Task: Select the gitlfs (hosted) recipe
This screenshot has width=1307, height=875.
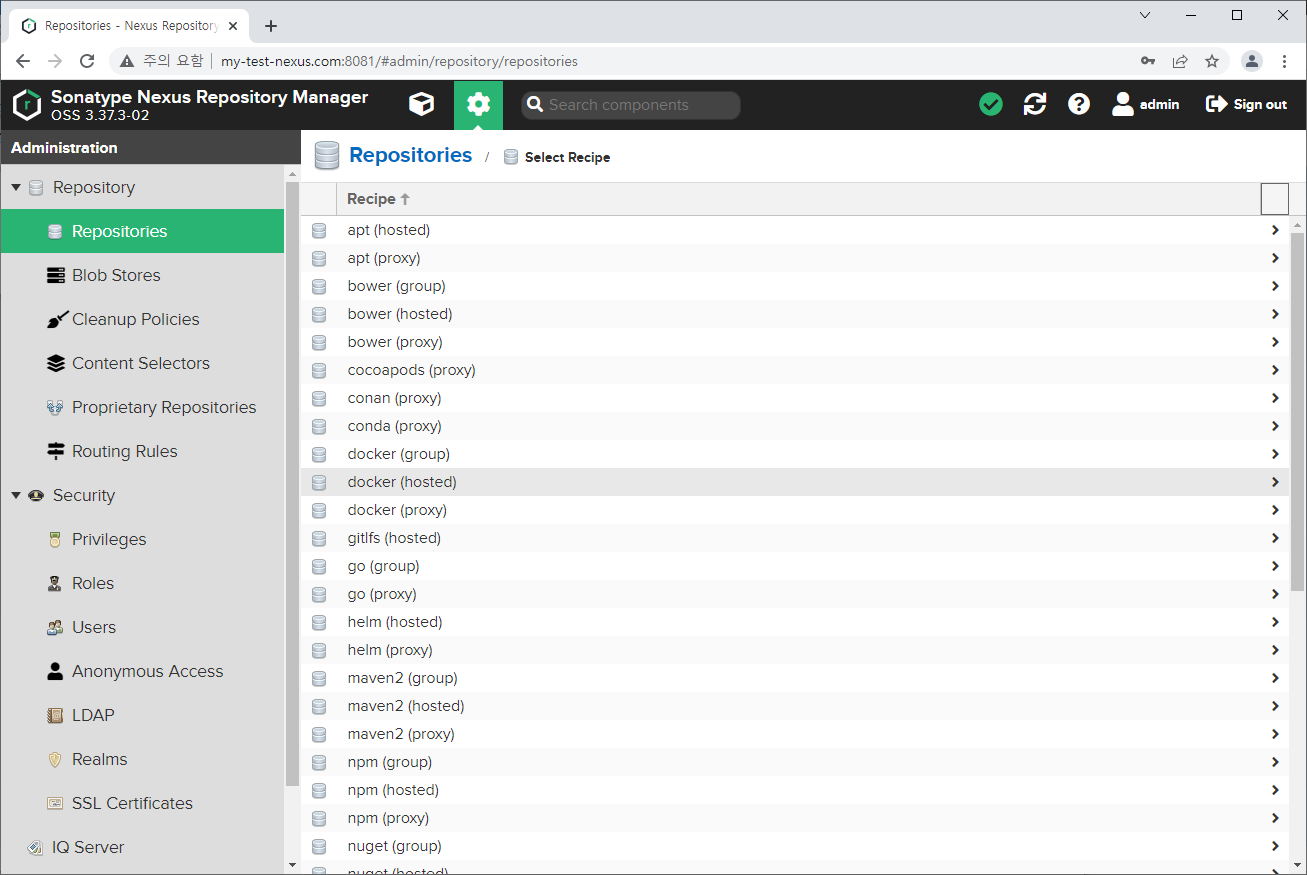Action: coord(795,538)
